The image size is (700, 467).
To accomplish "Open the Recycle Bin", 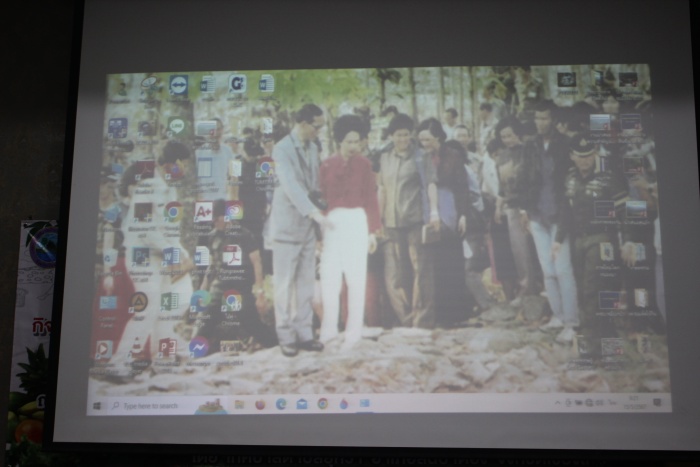I will (x=109, y=258).
